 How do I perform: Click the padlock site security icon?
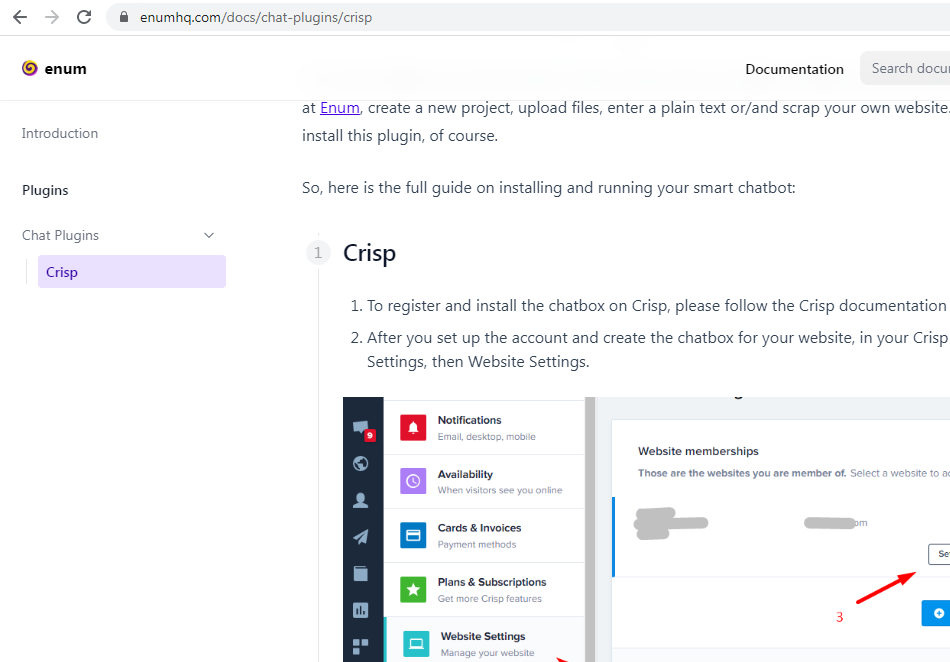[124, 17]
